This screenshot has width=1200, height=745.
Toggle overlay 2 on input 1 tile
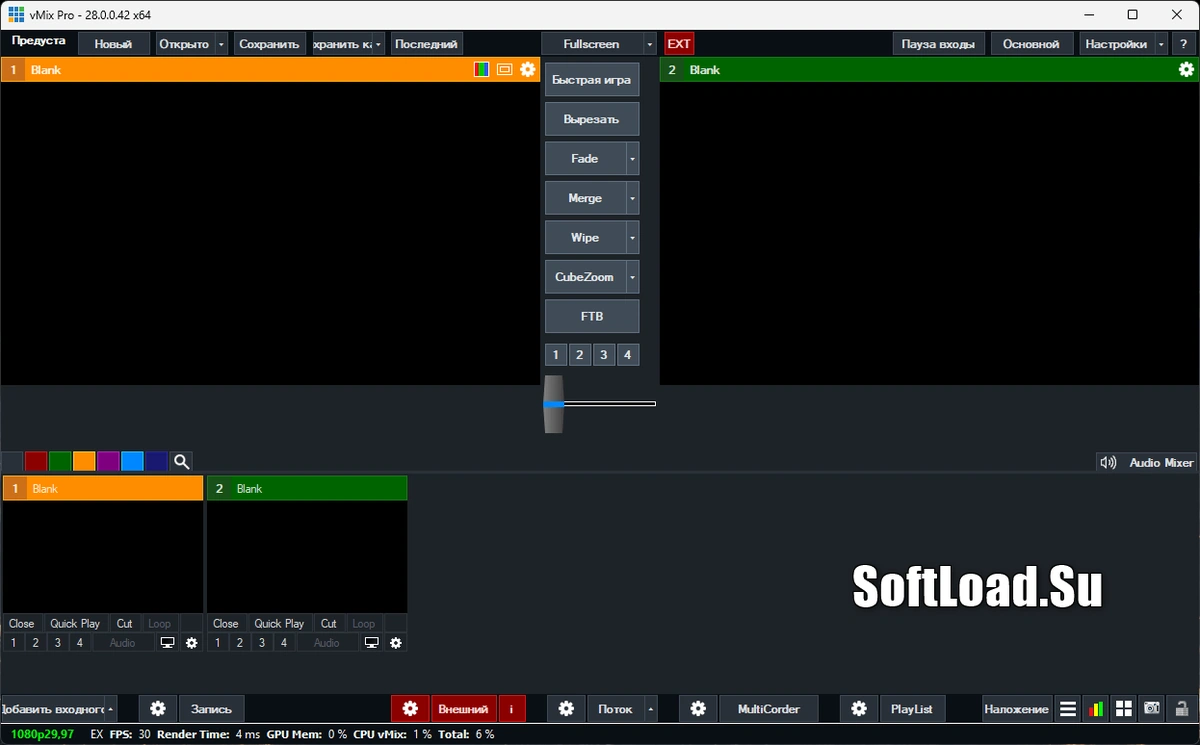(x=35, y=643)
